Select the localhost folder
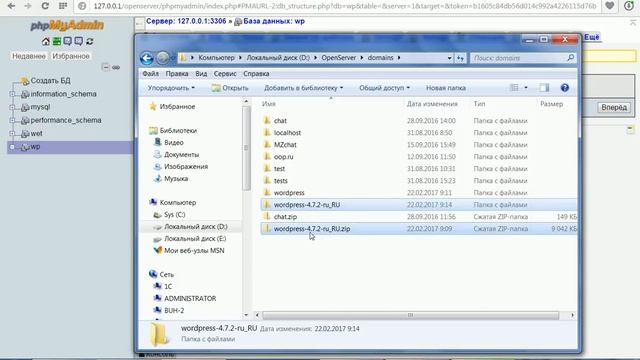This screenshot has height=360, width=640. pos(287,133)
